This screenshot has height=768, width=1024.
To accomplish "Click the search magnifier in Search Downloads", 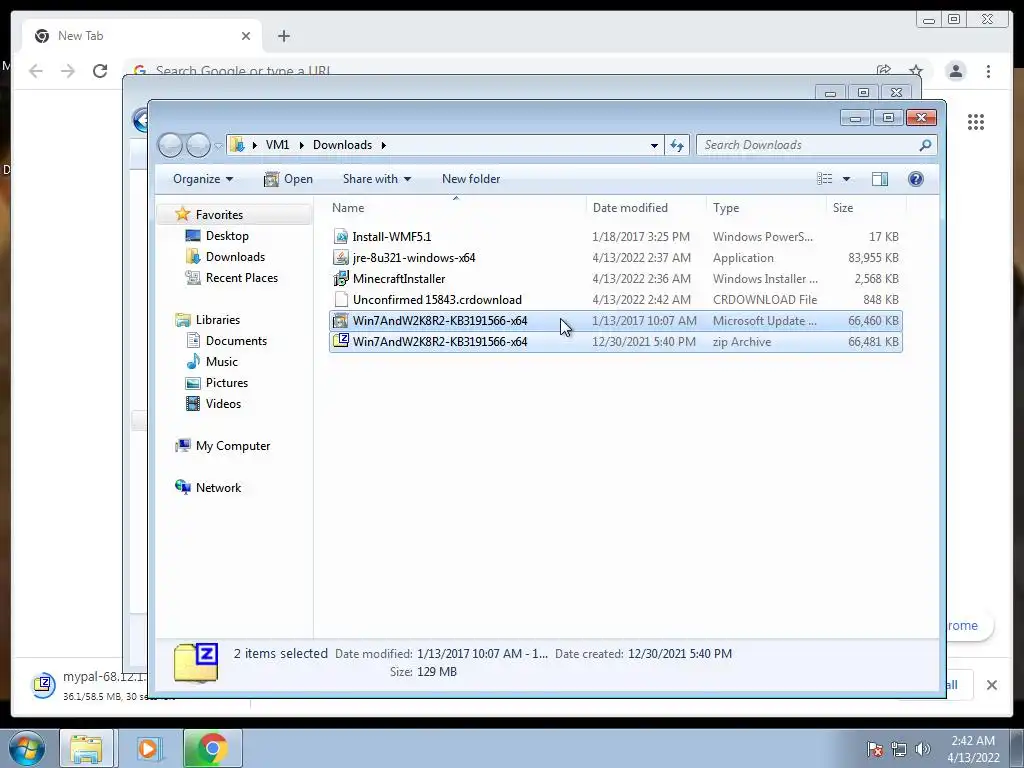I will [x=925, y=145].
